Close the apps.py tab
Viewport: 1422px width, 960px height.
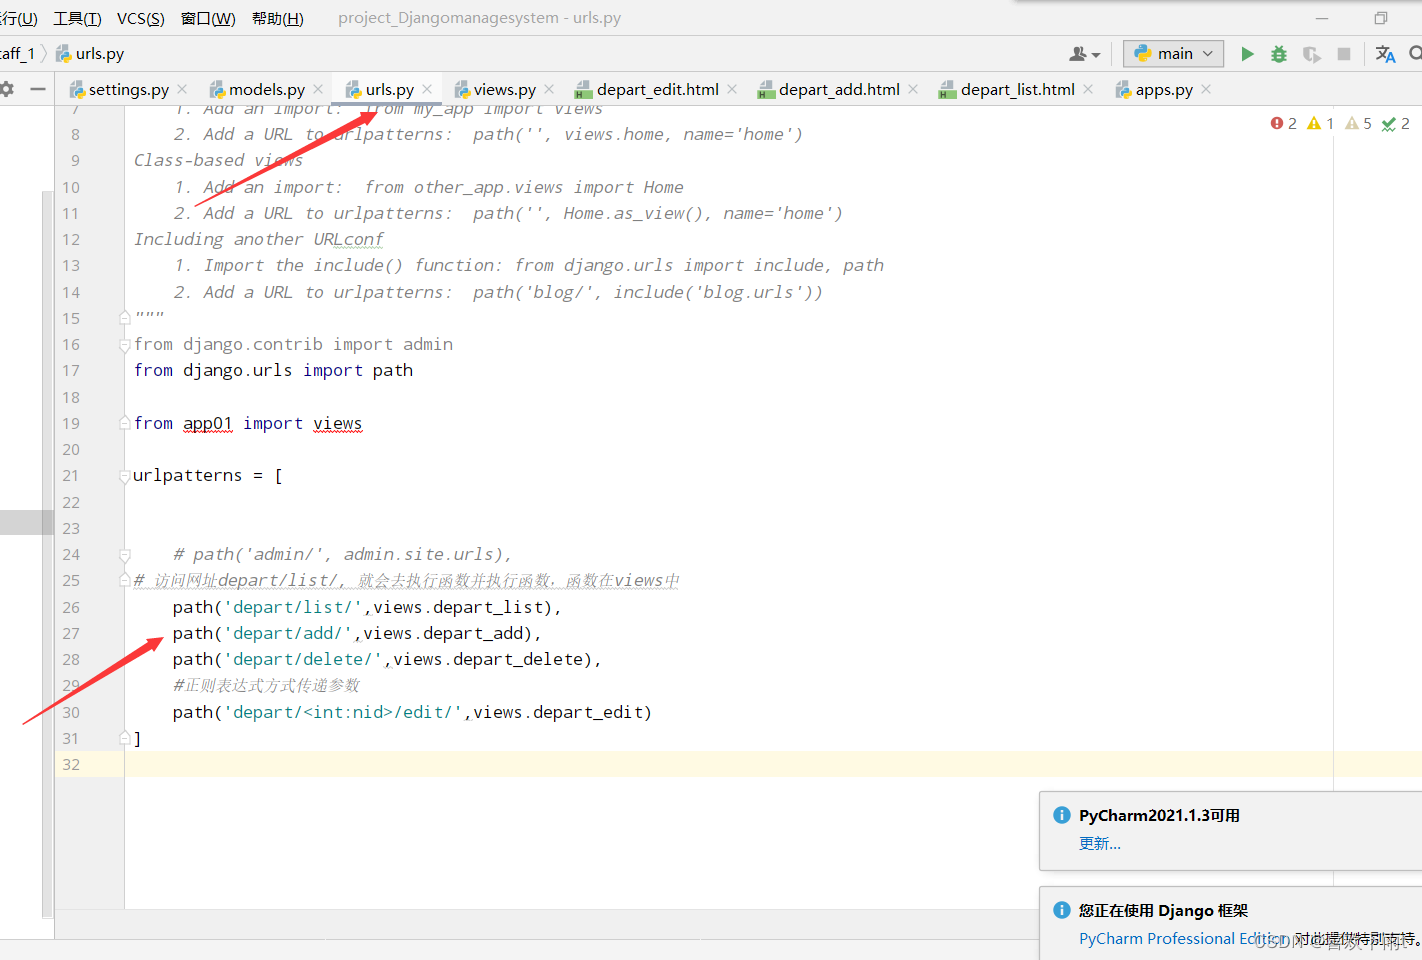click(1206, 90)
